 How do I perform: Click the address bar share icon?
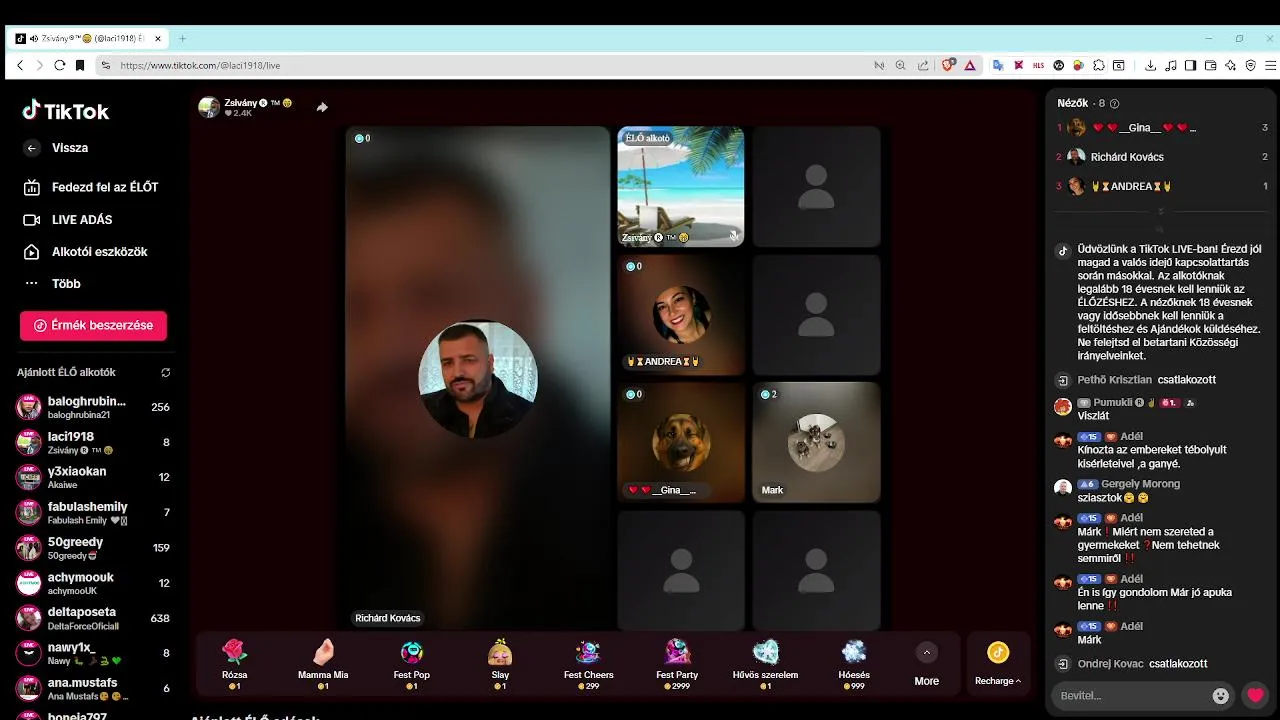tap(923, 65)
